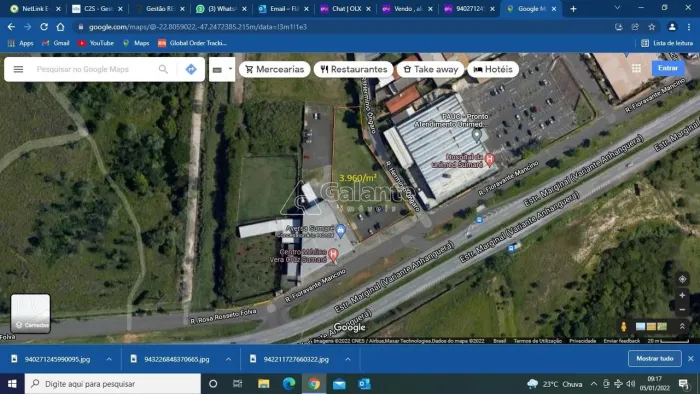Open File Explorer from the taskbar
Viewport: 700px width, 394px height.
pyautogui.click(x=263, y=384)
